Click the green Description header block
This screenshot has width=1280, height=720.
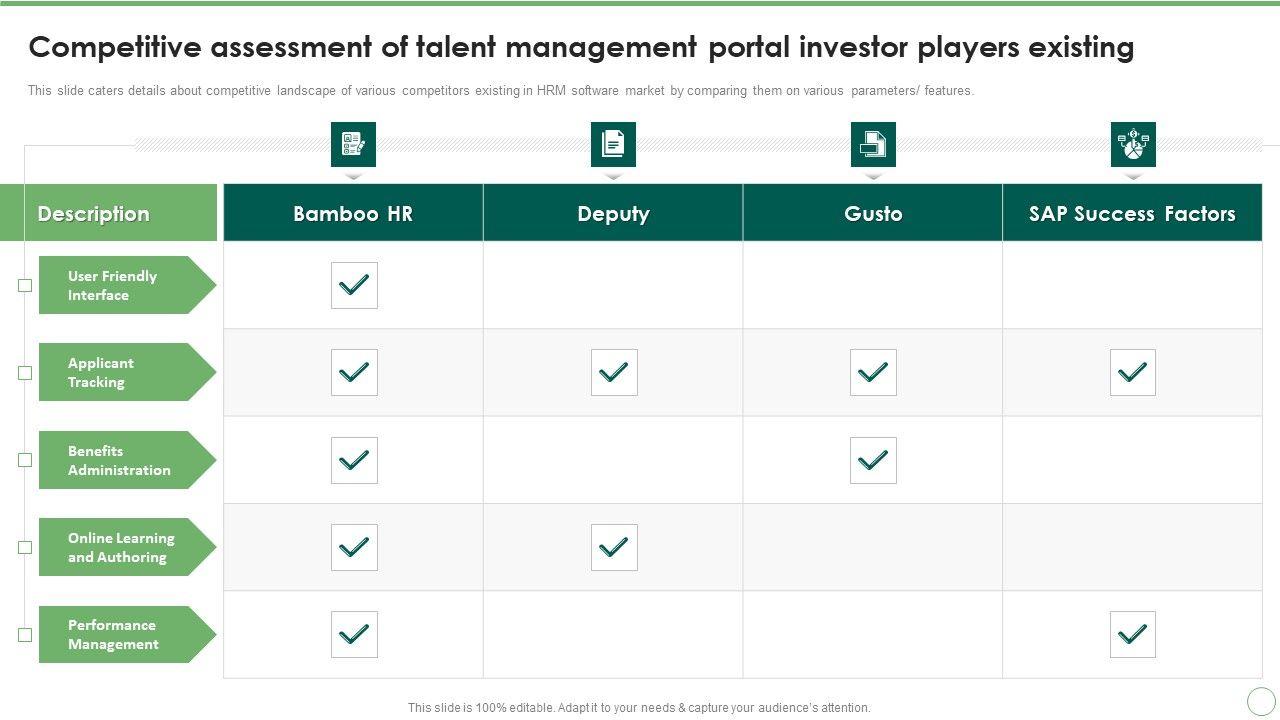[108, 213]
